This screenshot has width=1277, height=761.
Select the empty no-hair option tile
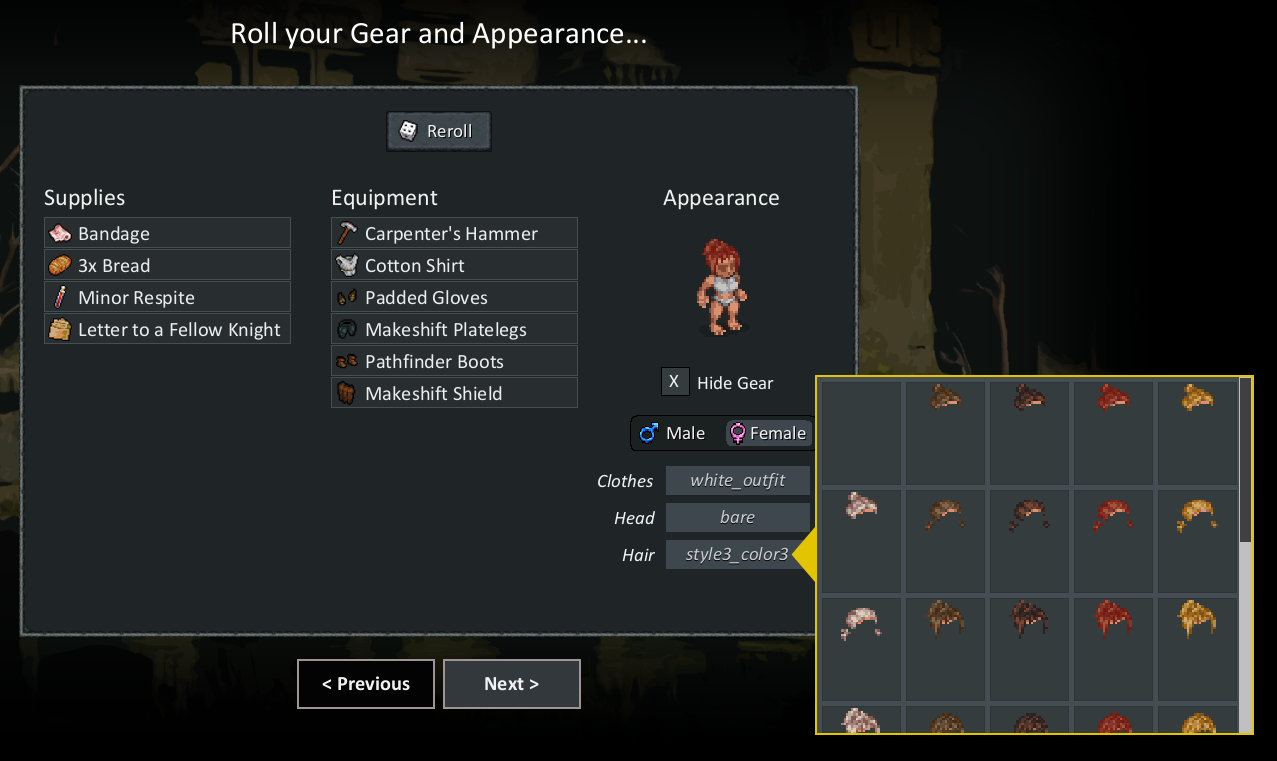[x=861, y=432]
